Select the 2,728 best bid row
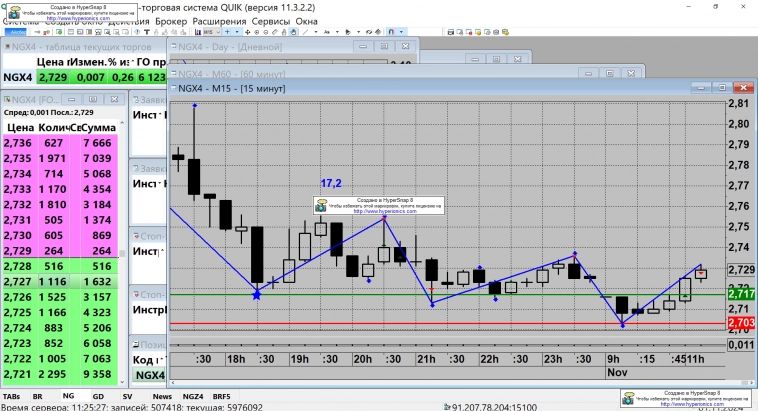The height and width of the screenshot is (411, 758). [x=19, y=267]
